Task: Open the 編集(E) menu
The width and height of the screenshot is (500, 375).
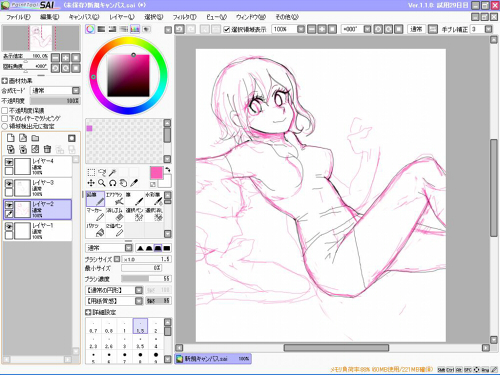Action: pos(49,17)
